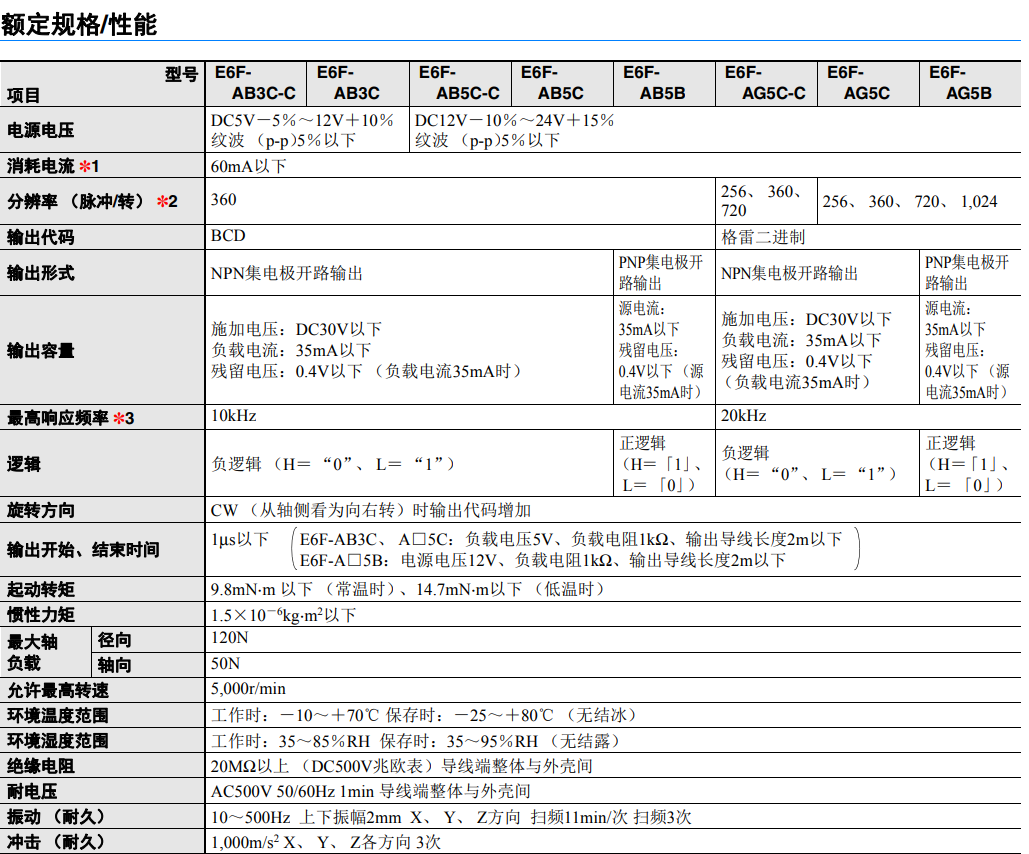The width and height of the screenshot is (1029, 854).
Task: Click the 轴向 sub-label
Action: (115, 665)
